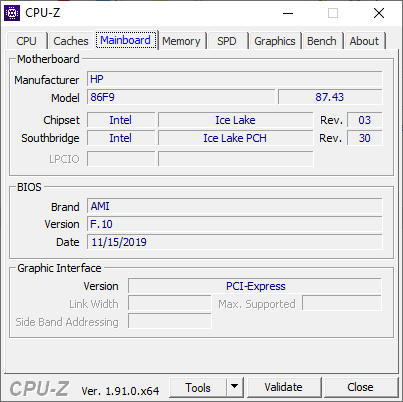Click the empty Max. Supported field

click(x=342, y=304)
